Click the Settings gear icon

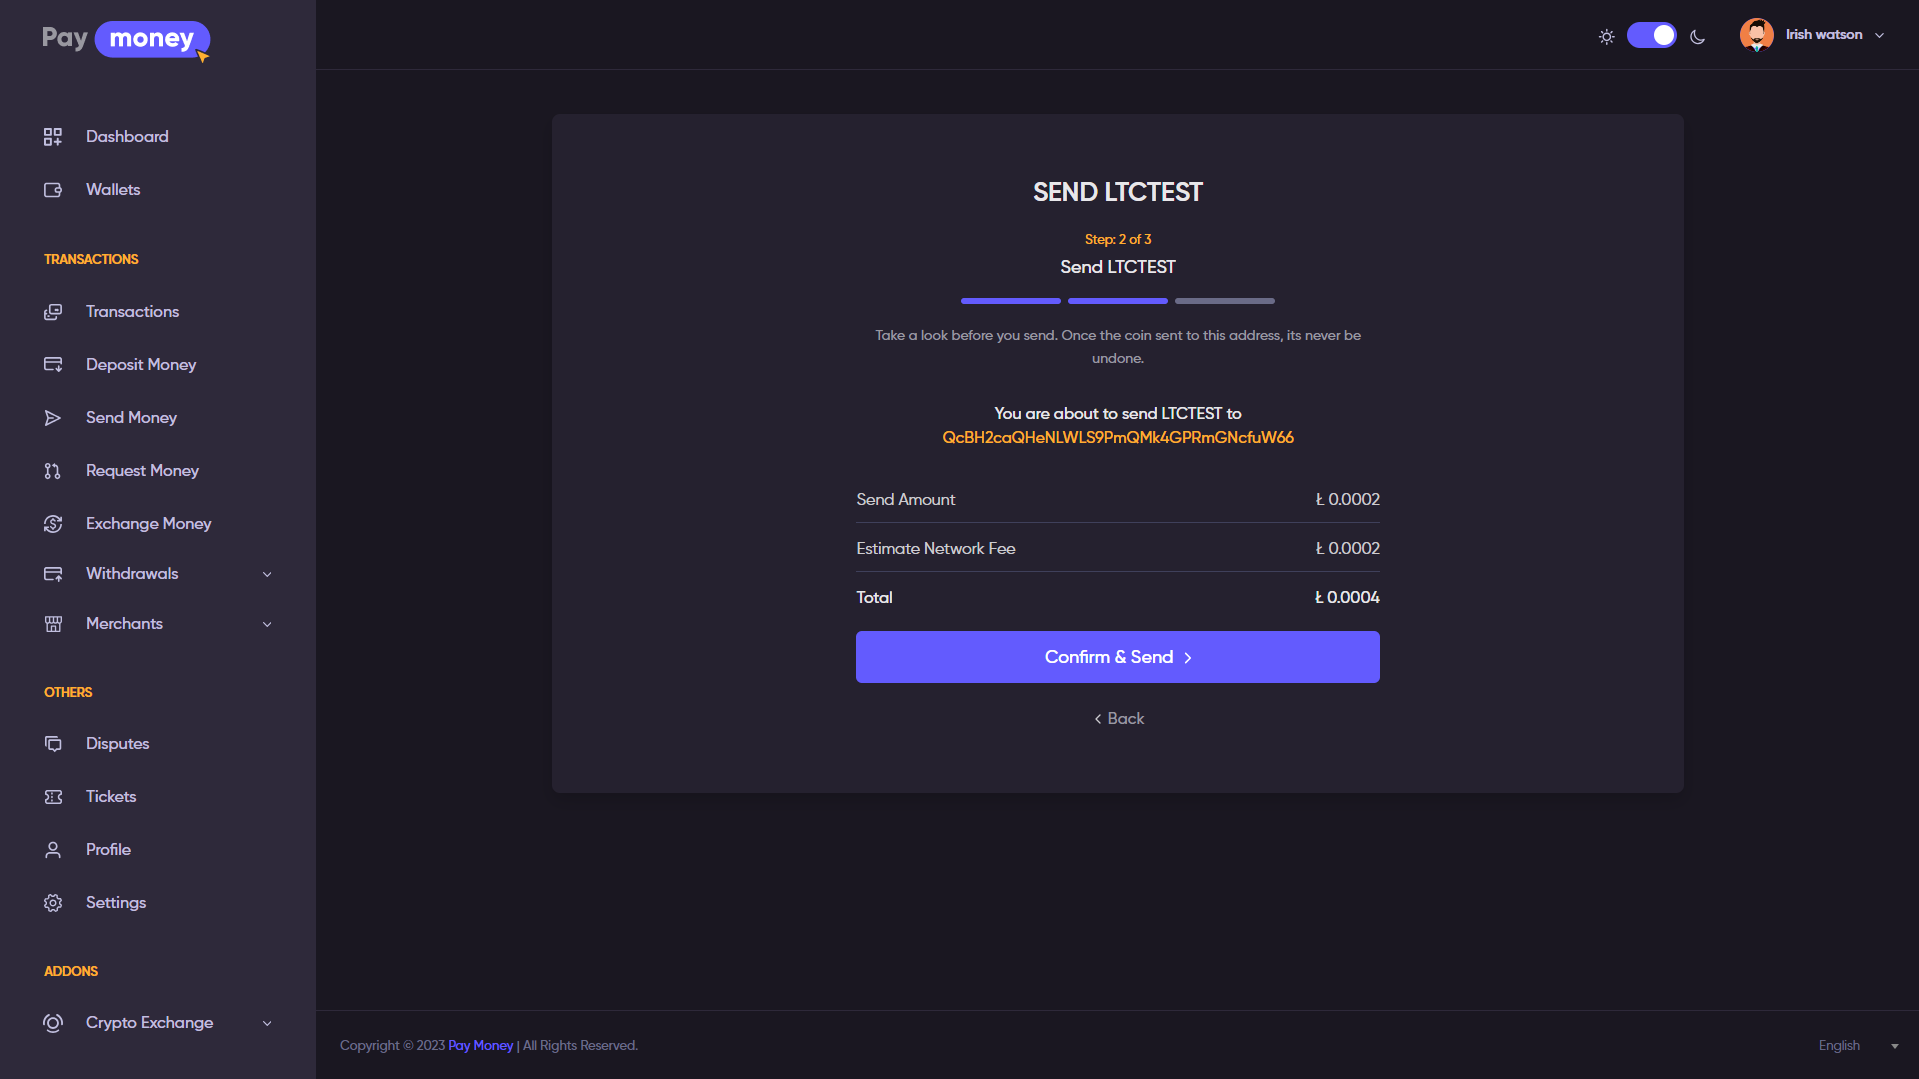click(53, 903)
